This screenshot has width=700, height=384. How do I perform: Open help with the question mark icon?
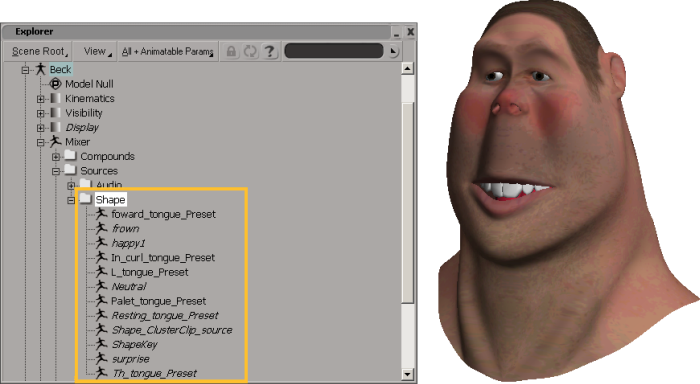pos(269,51)
